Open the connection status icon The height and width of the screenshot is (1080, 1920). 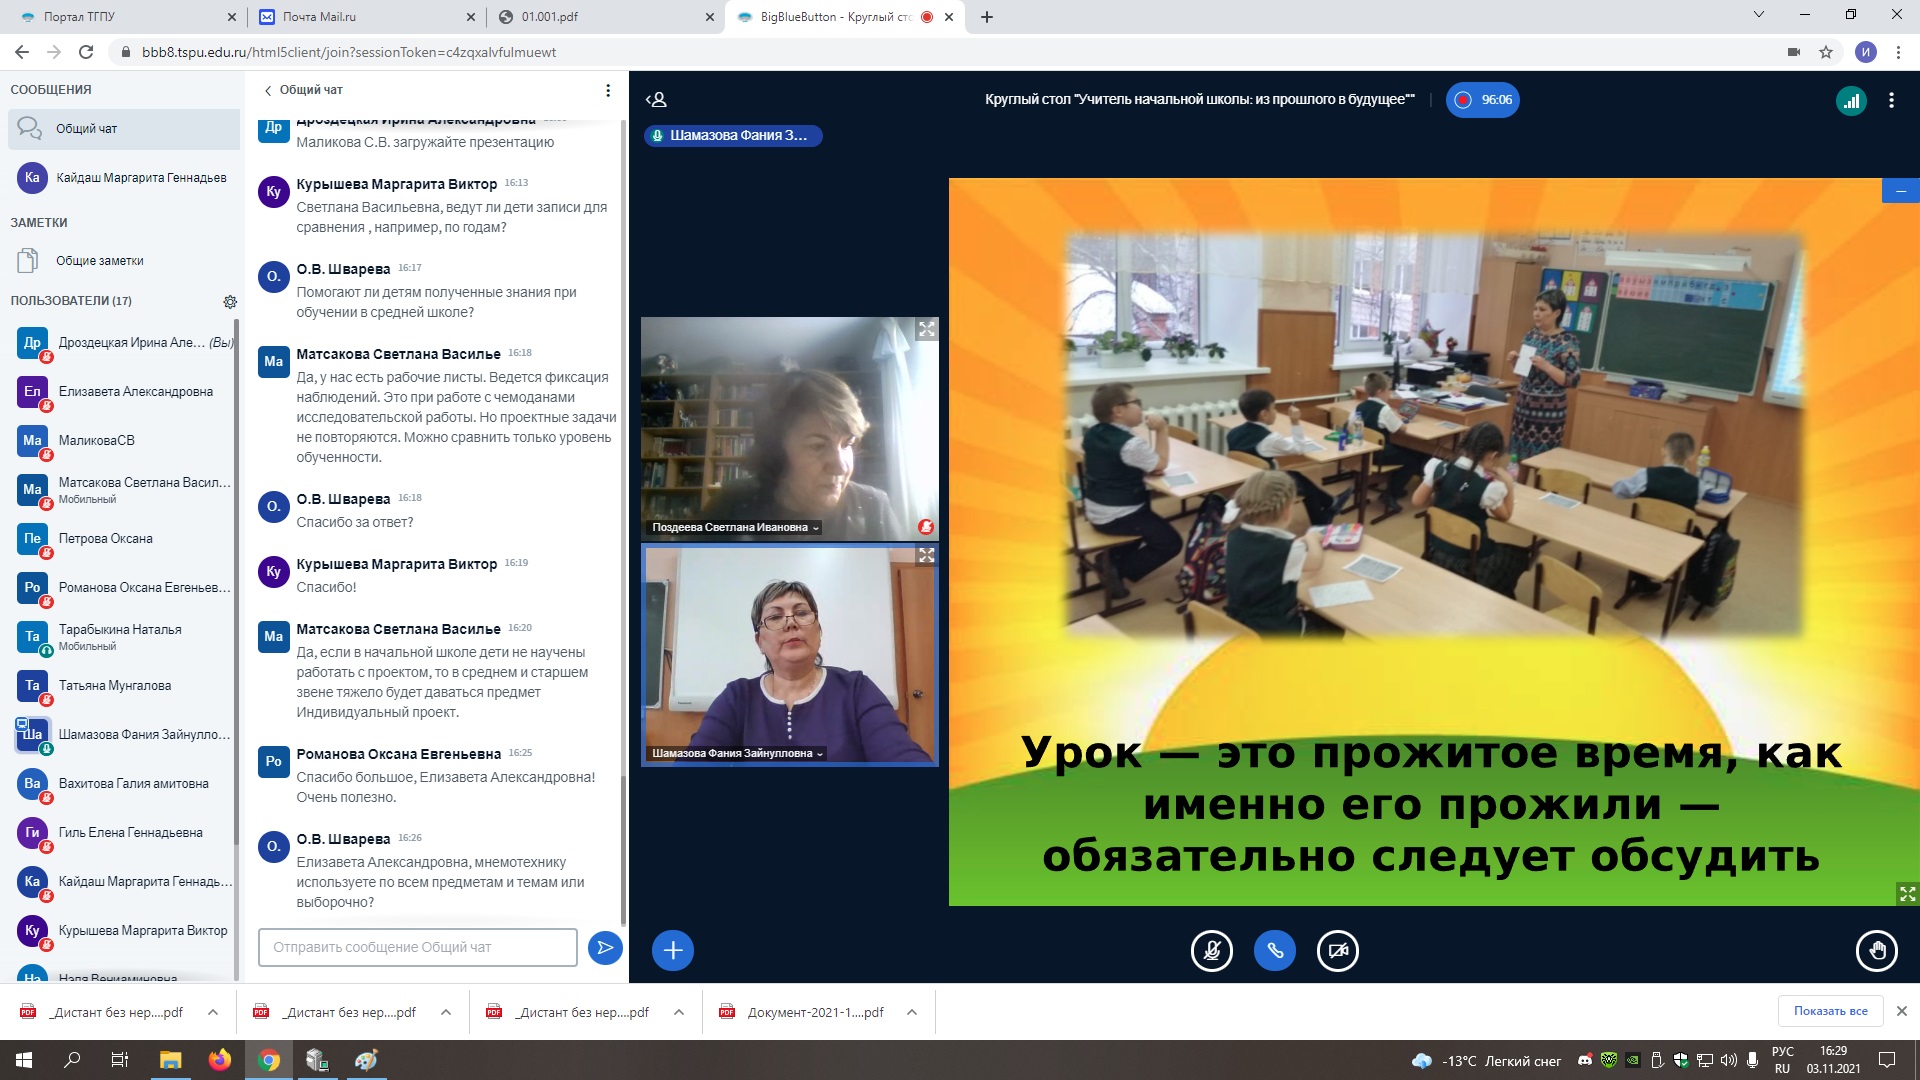click(x=1851, y=100)
